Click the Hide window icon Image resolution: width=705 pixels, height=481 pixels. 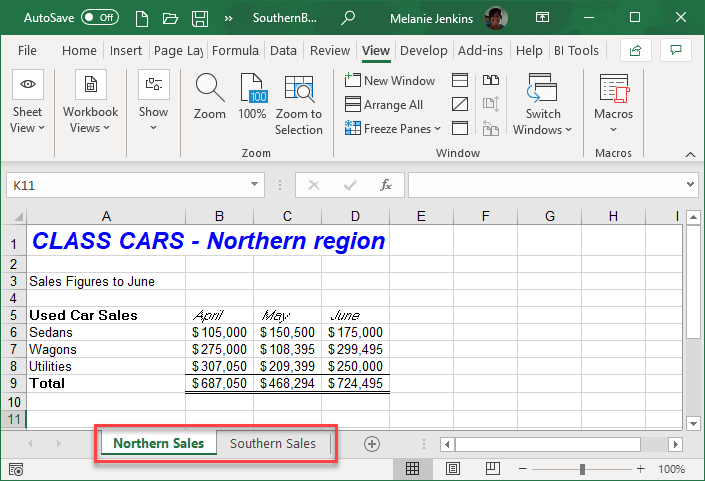tap(460, 104)
